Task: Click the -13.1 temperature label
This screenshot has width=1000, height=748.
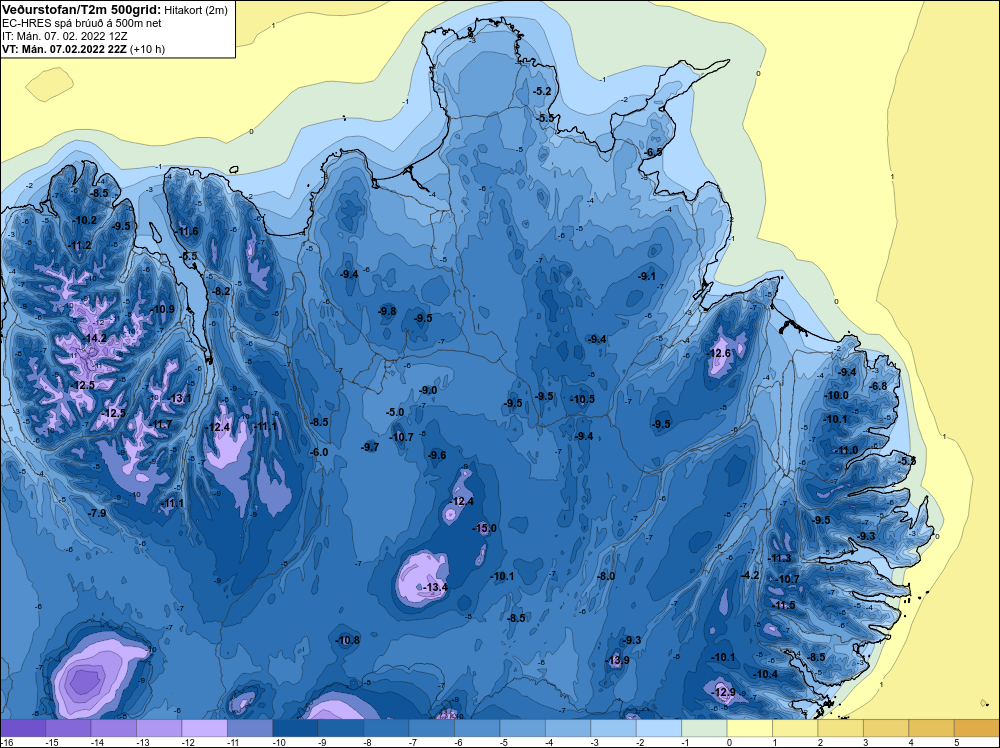Action: click(x=179, y=398)
